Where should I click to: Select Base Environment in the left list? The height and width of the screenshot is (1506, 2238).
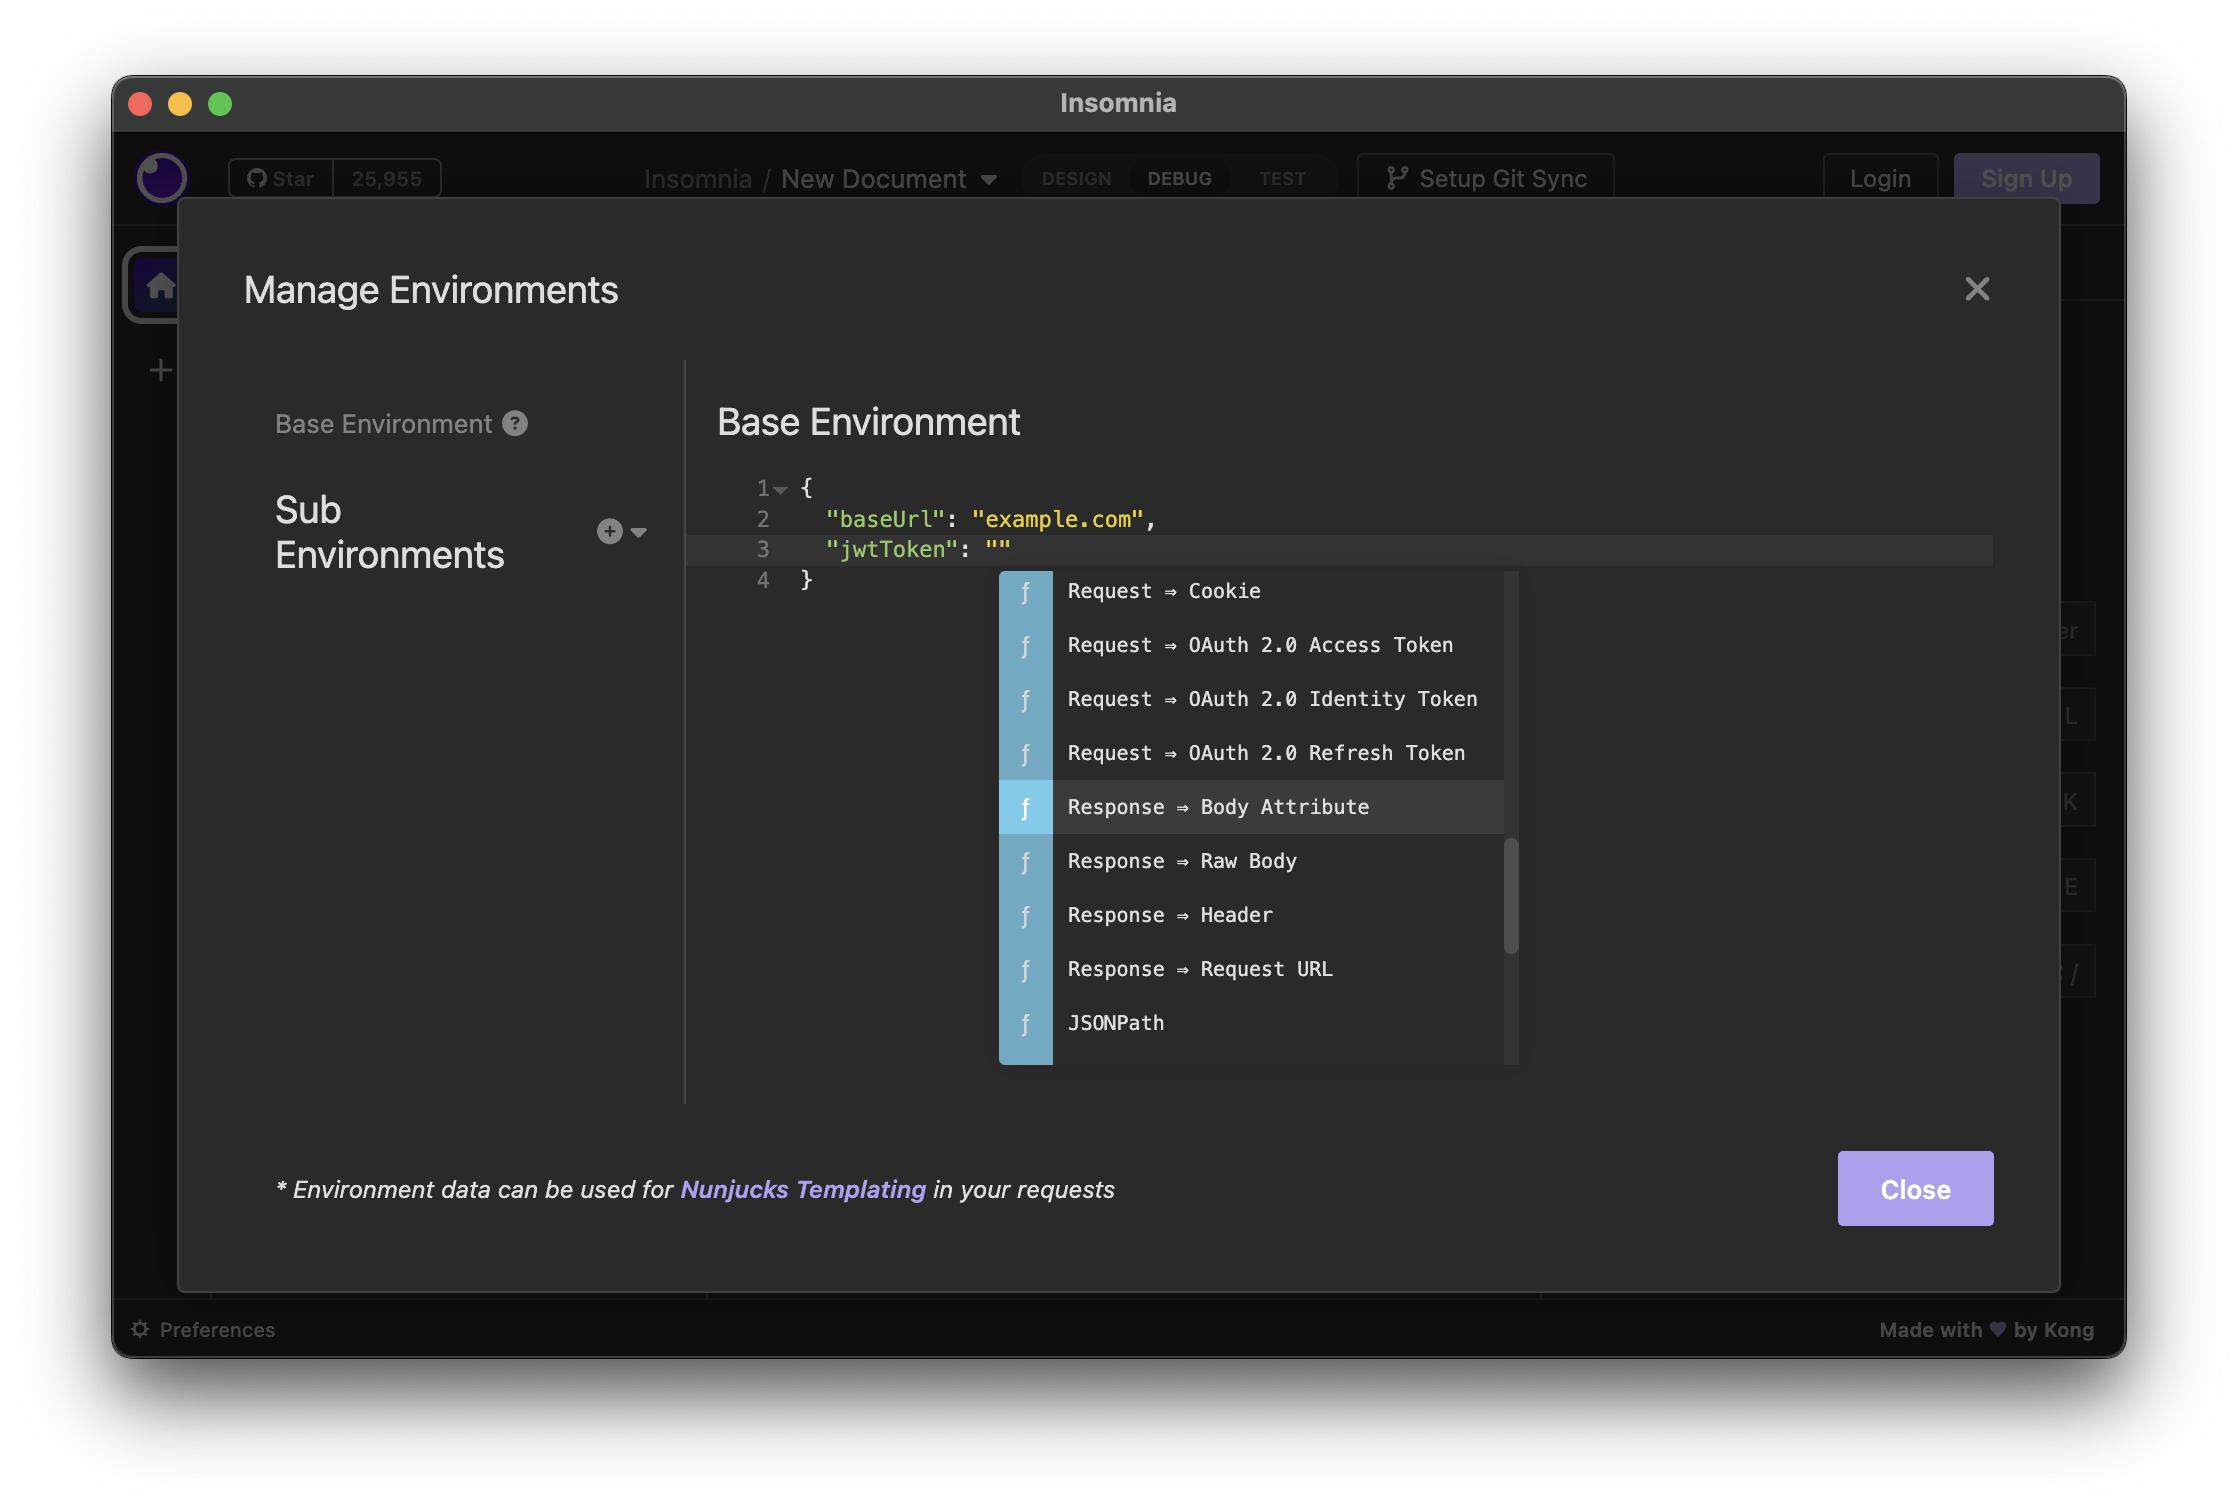[383, 424]
